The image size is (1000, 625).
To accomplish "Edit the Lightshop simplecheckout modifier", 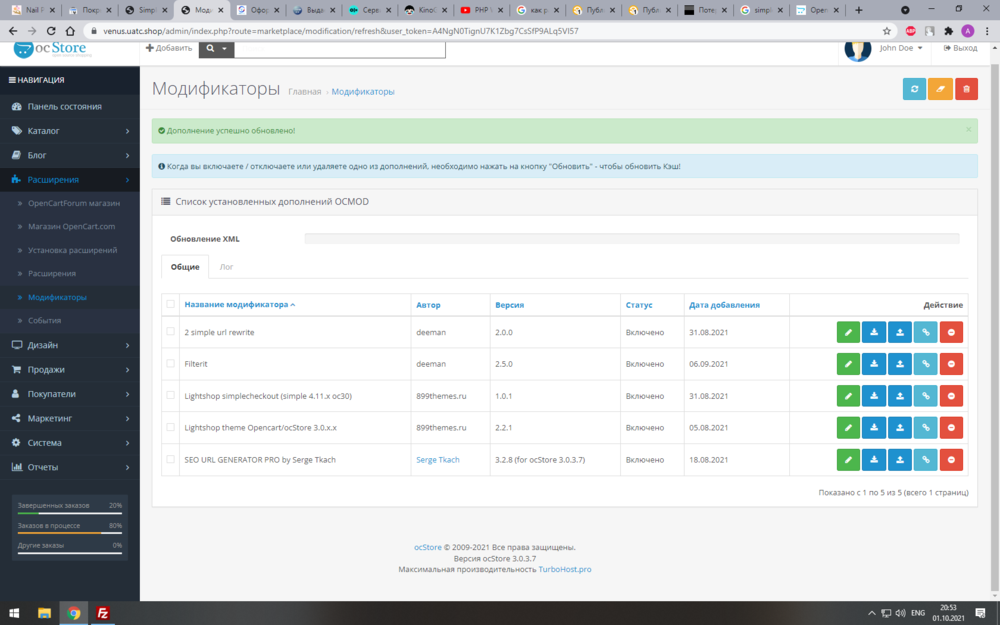I will click(848, 396).
